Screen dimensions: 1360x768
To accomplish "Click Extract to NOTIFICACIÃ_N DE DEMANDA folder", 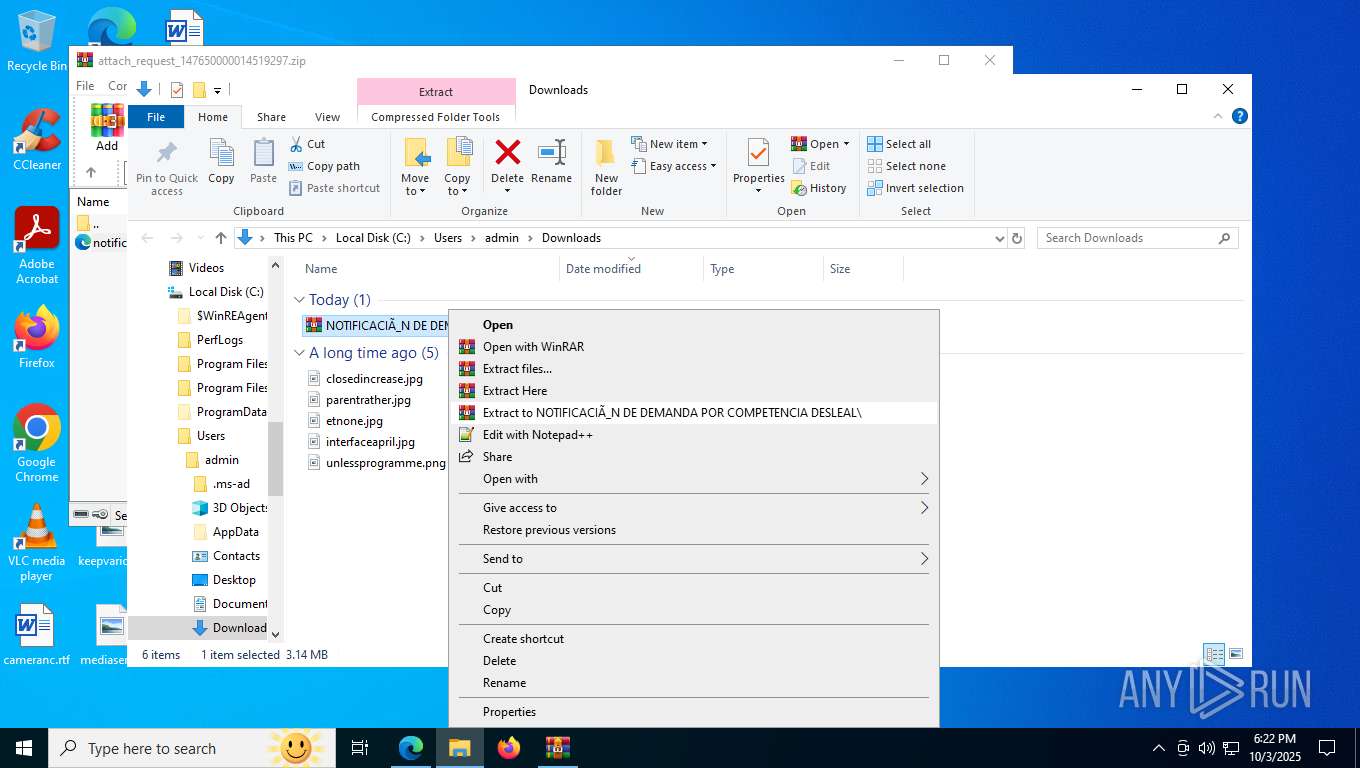I will pyautogui.click(x=693, y=413).
